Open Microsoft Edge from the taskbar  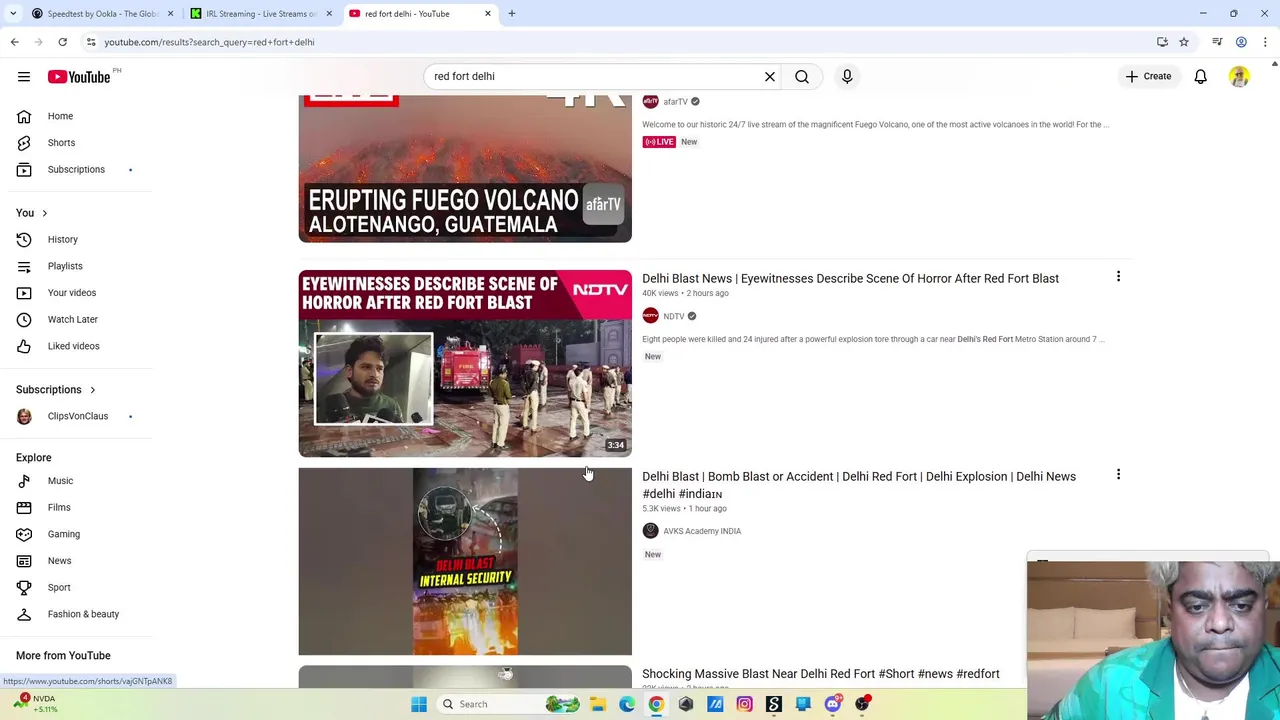click(627, 704)
